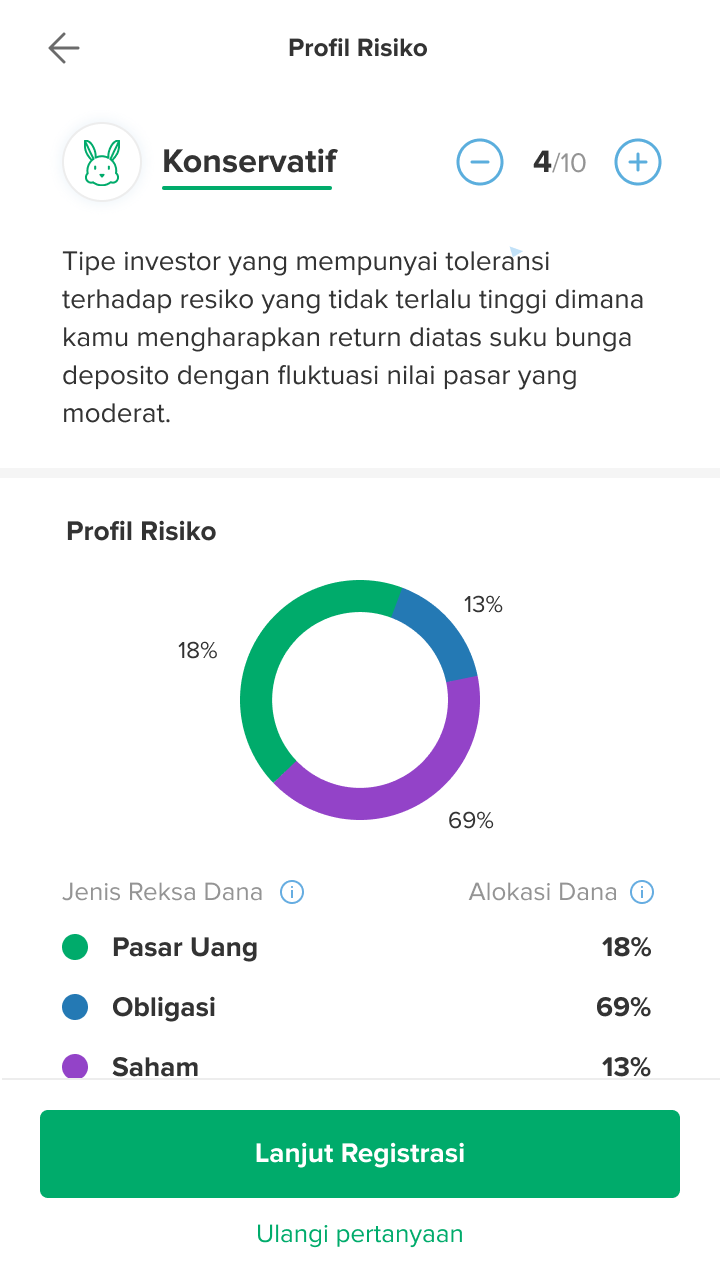
Task: Decrease risk score with minus icon
Action: coord(480,161)
